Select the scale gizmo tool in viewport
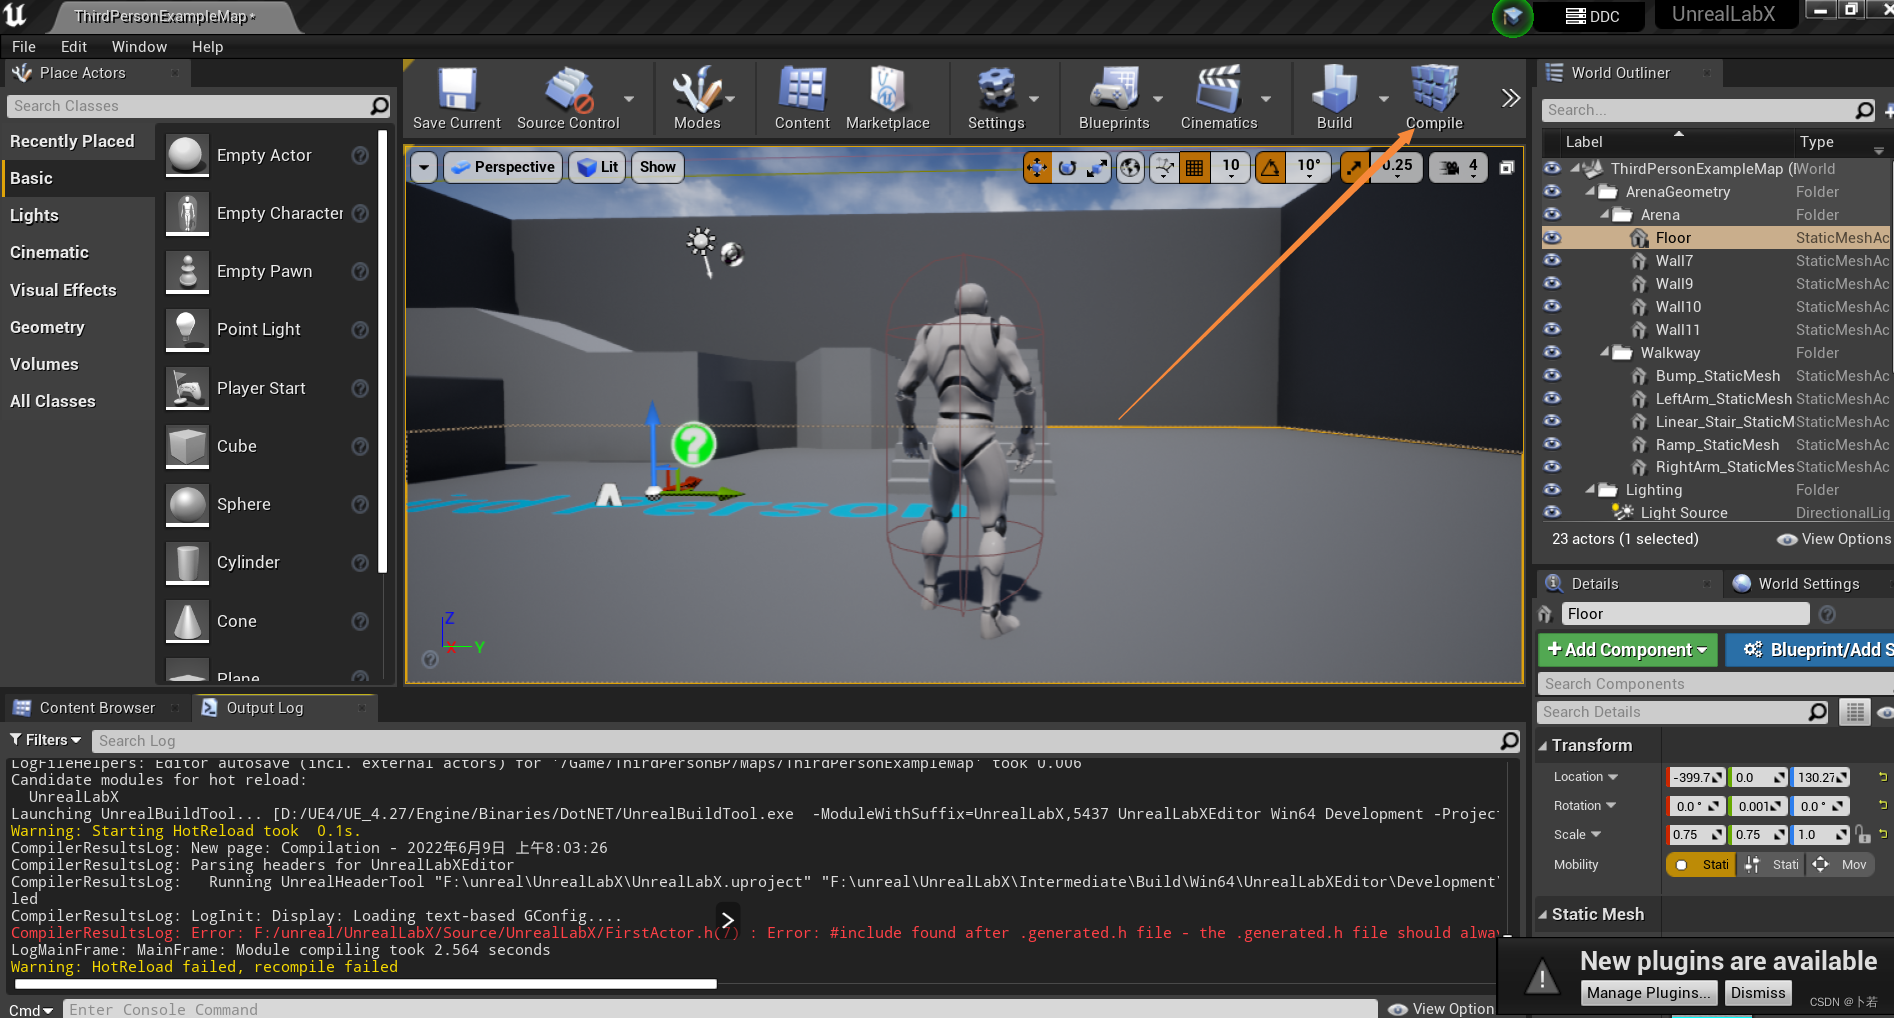The height and width of the screenshot is (1018, 1894). pyautogui.click(x=1097, y=168)
